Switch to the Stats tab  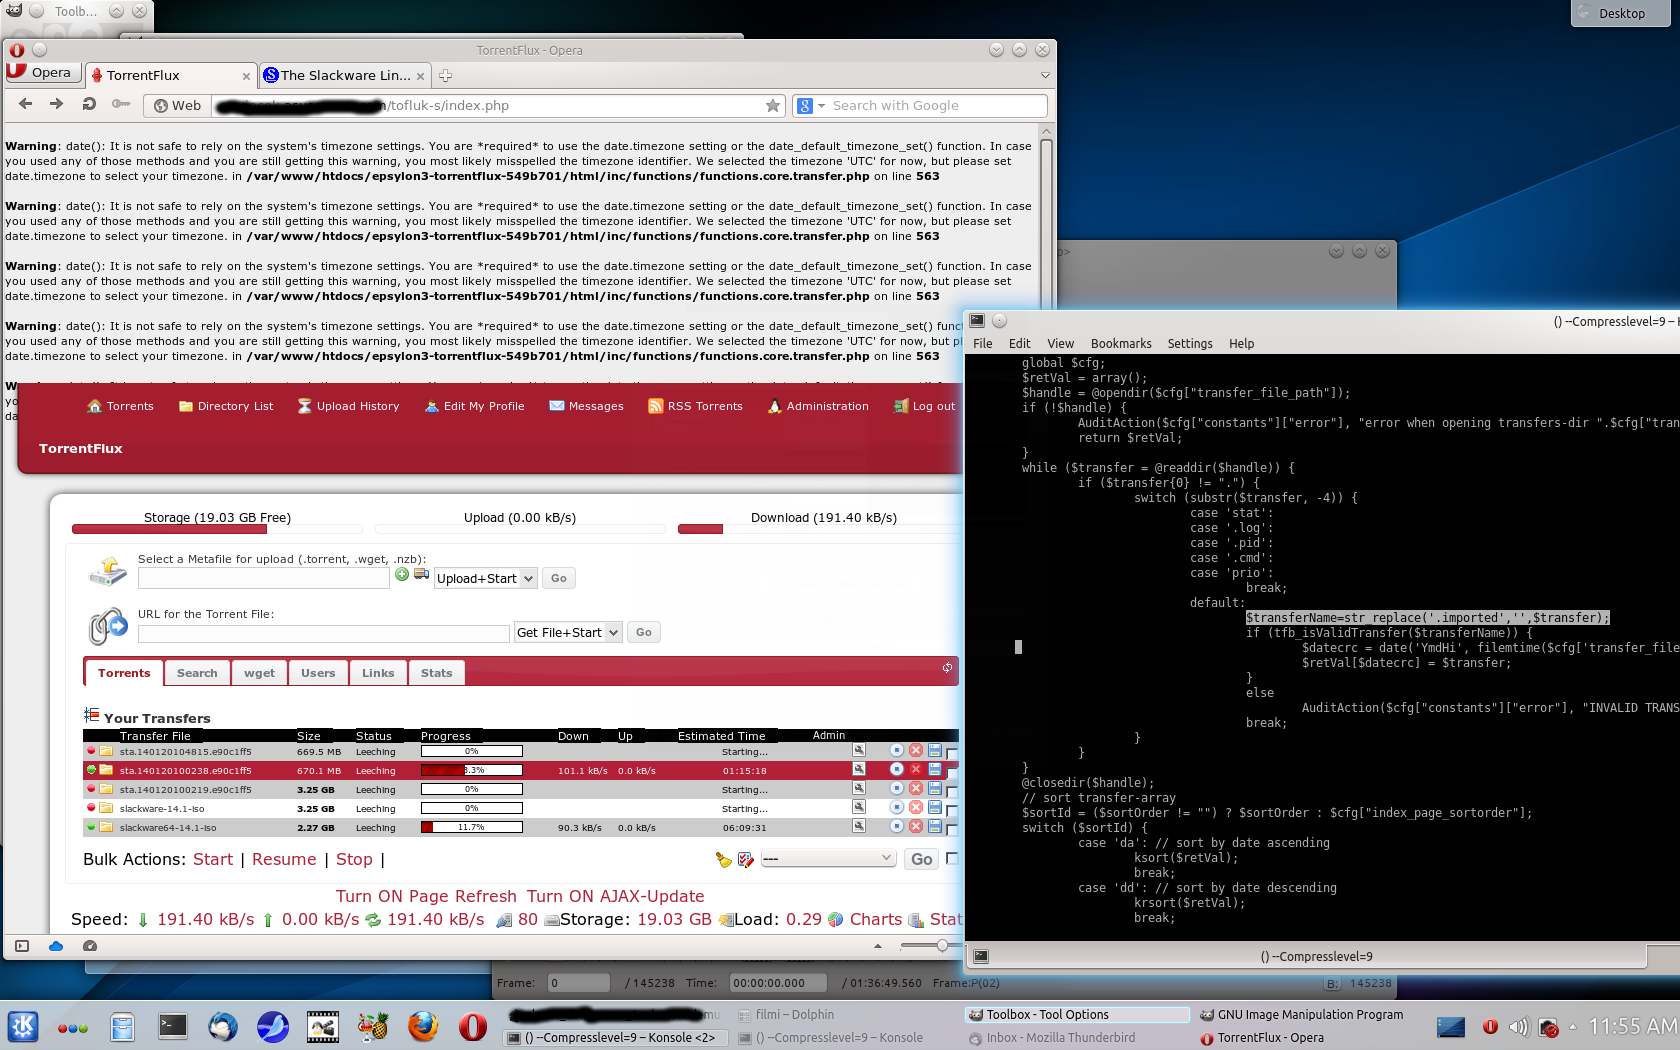436,673
